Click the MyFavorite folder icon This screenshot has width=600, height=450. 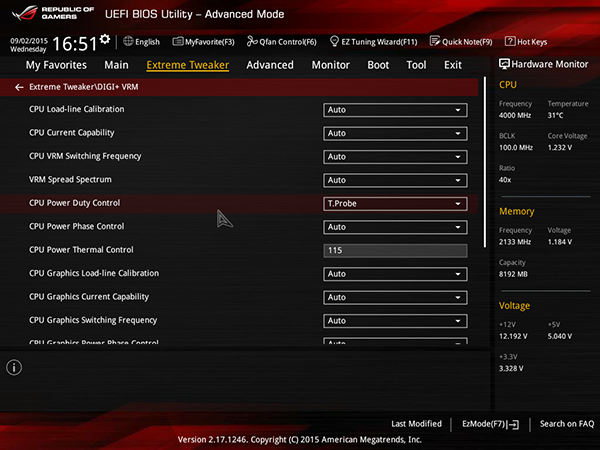point(178,41)
